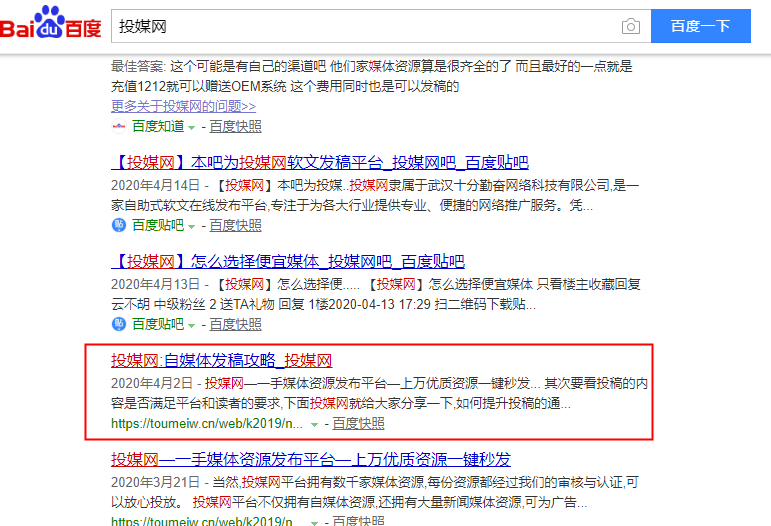Open camera image search icon
Viewport: 771px width, 526px height.
coord(630,26)
